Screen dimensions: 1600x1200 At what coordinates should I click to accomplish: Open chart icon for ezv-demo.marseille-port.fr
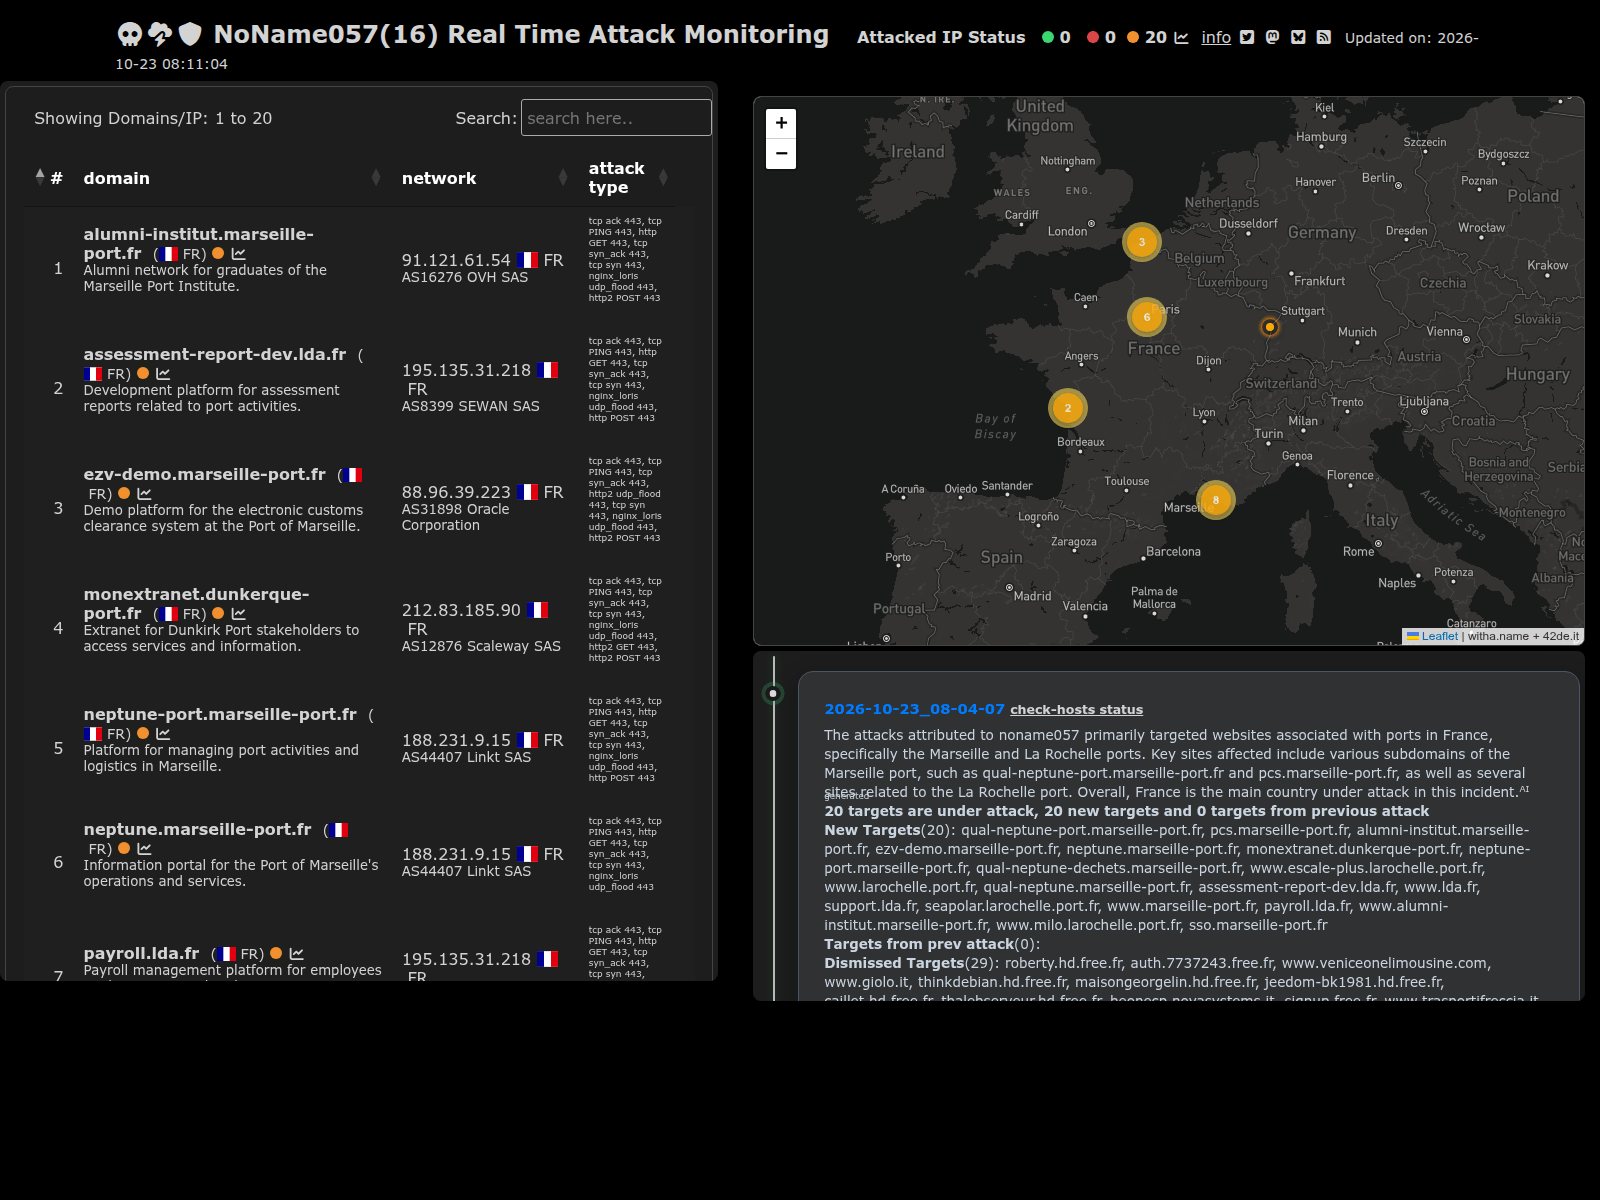[144, 494]
